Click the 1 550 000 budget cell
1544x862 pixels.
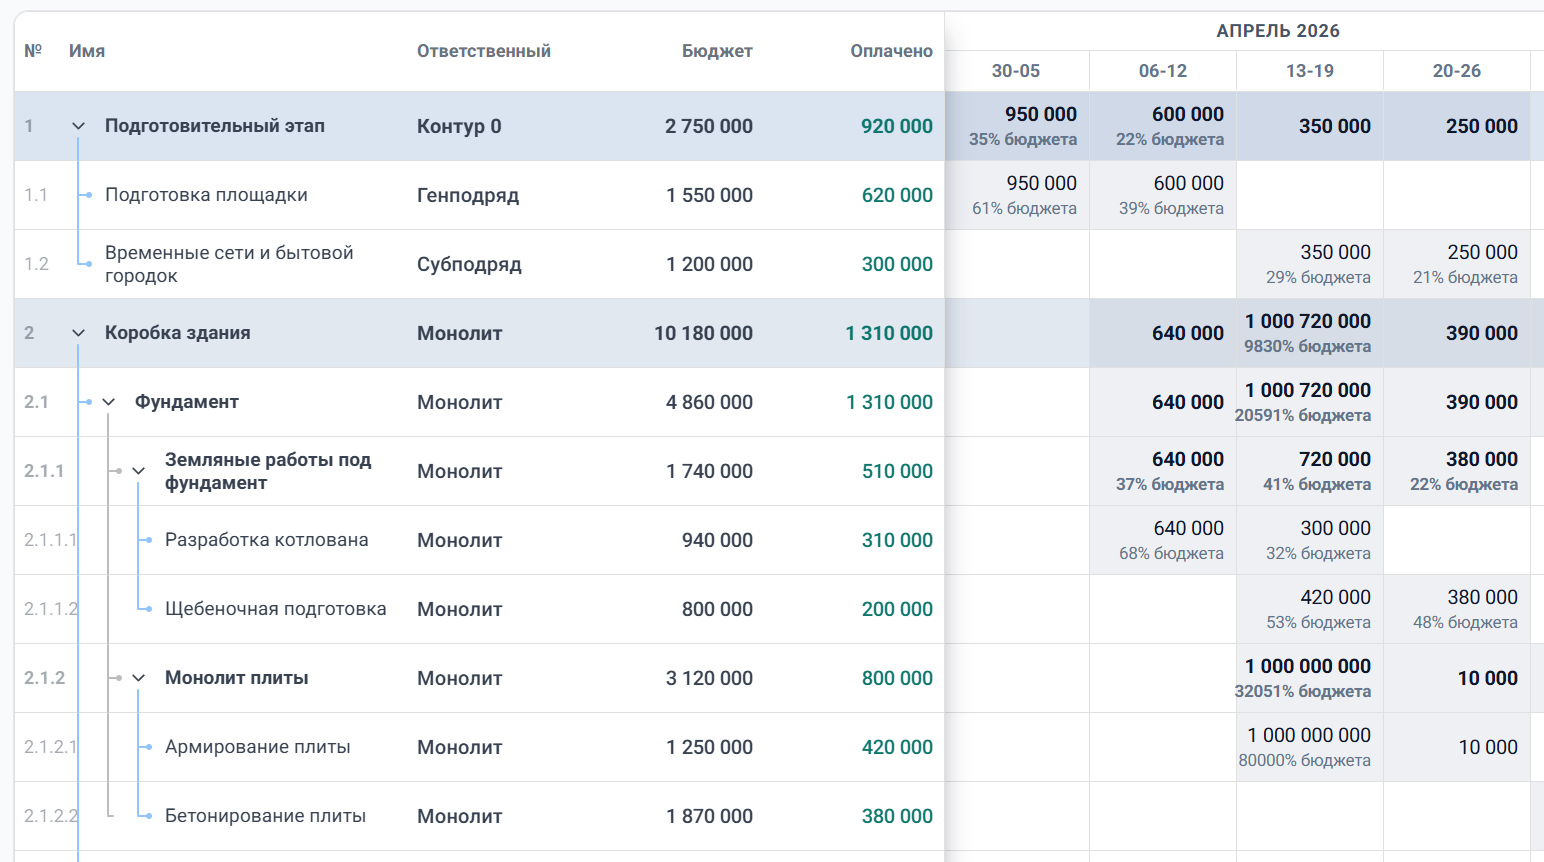[710, 195]
